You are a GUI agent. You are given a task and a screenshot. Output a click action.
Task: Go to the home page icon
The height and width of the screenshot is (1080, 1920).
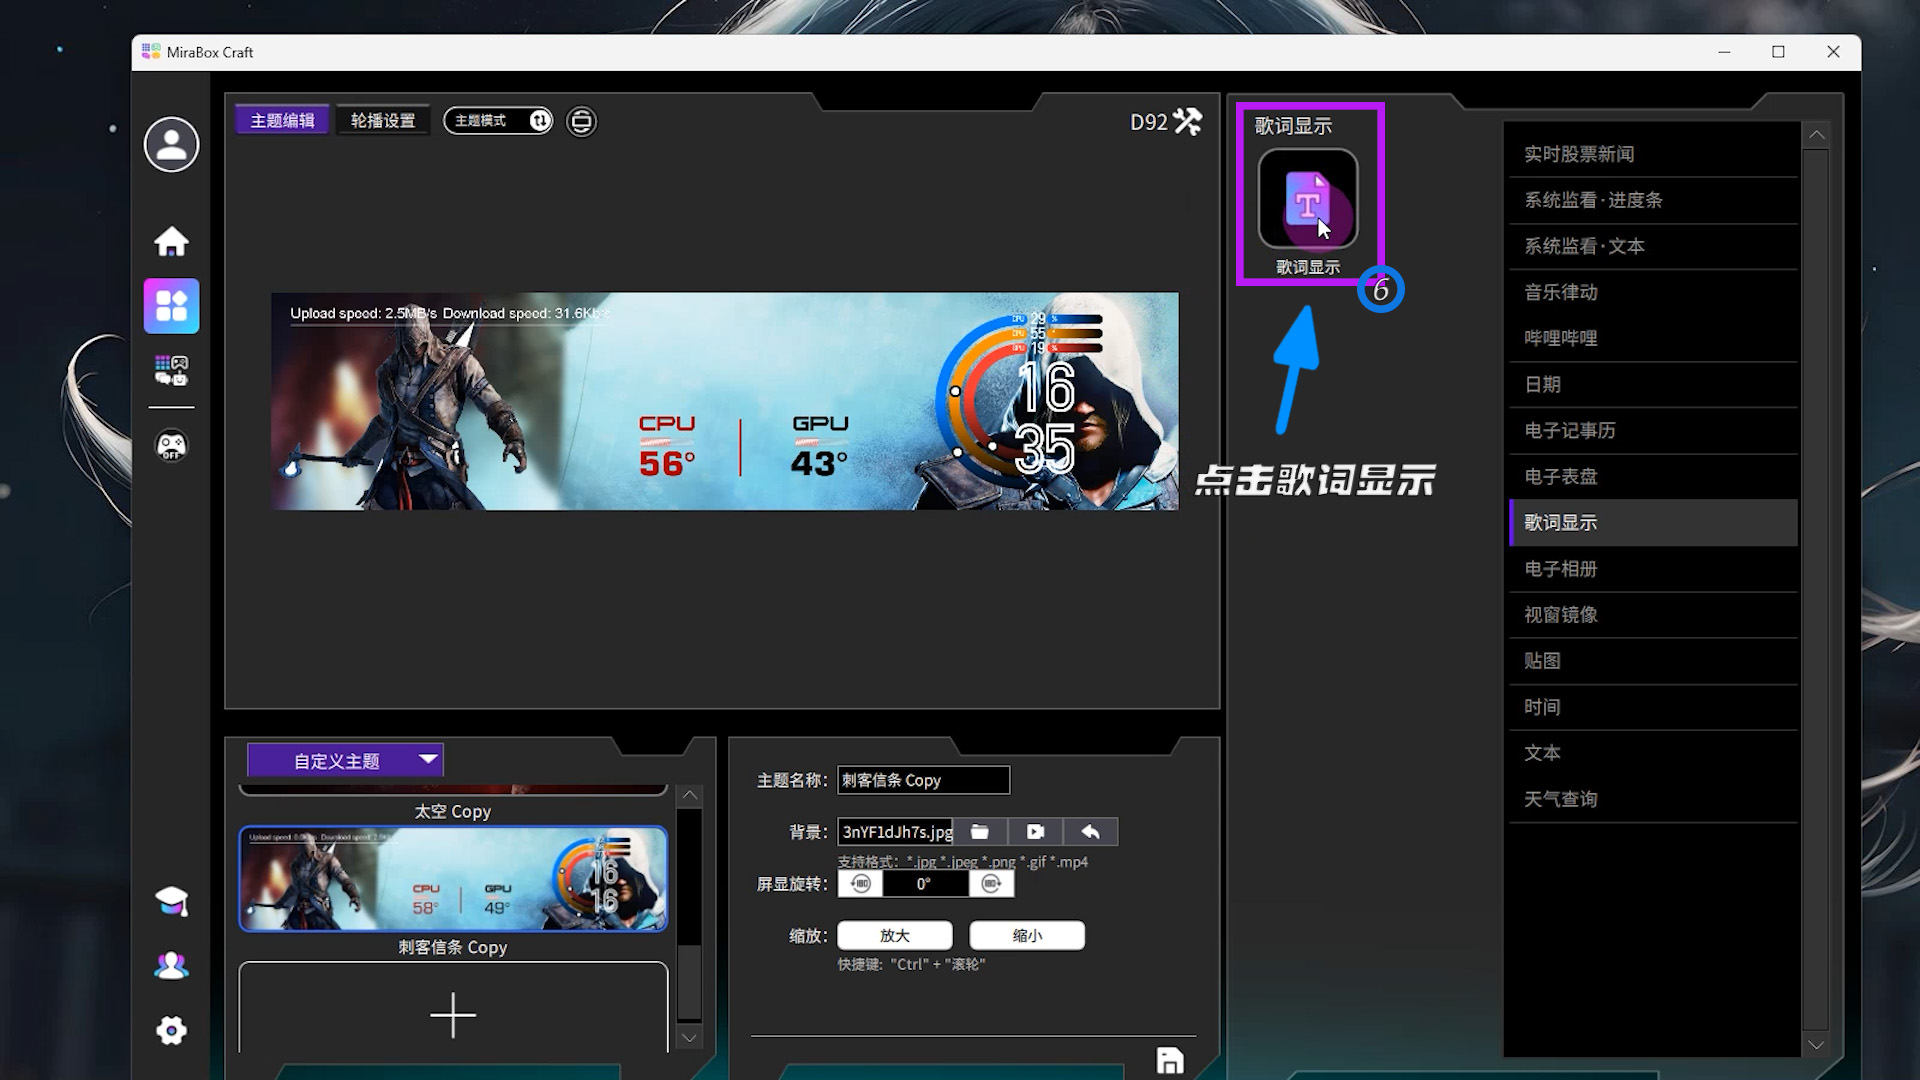[171, 241]
